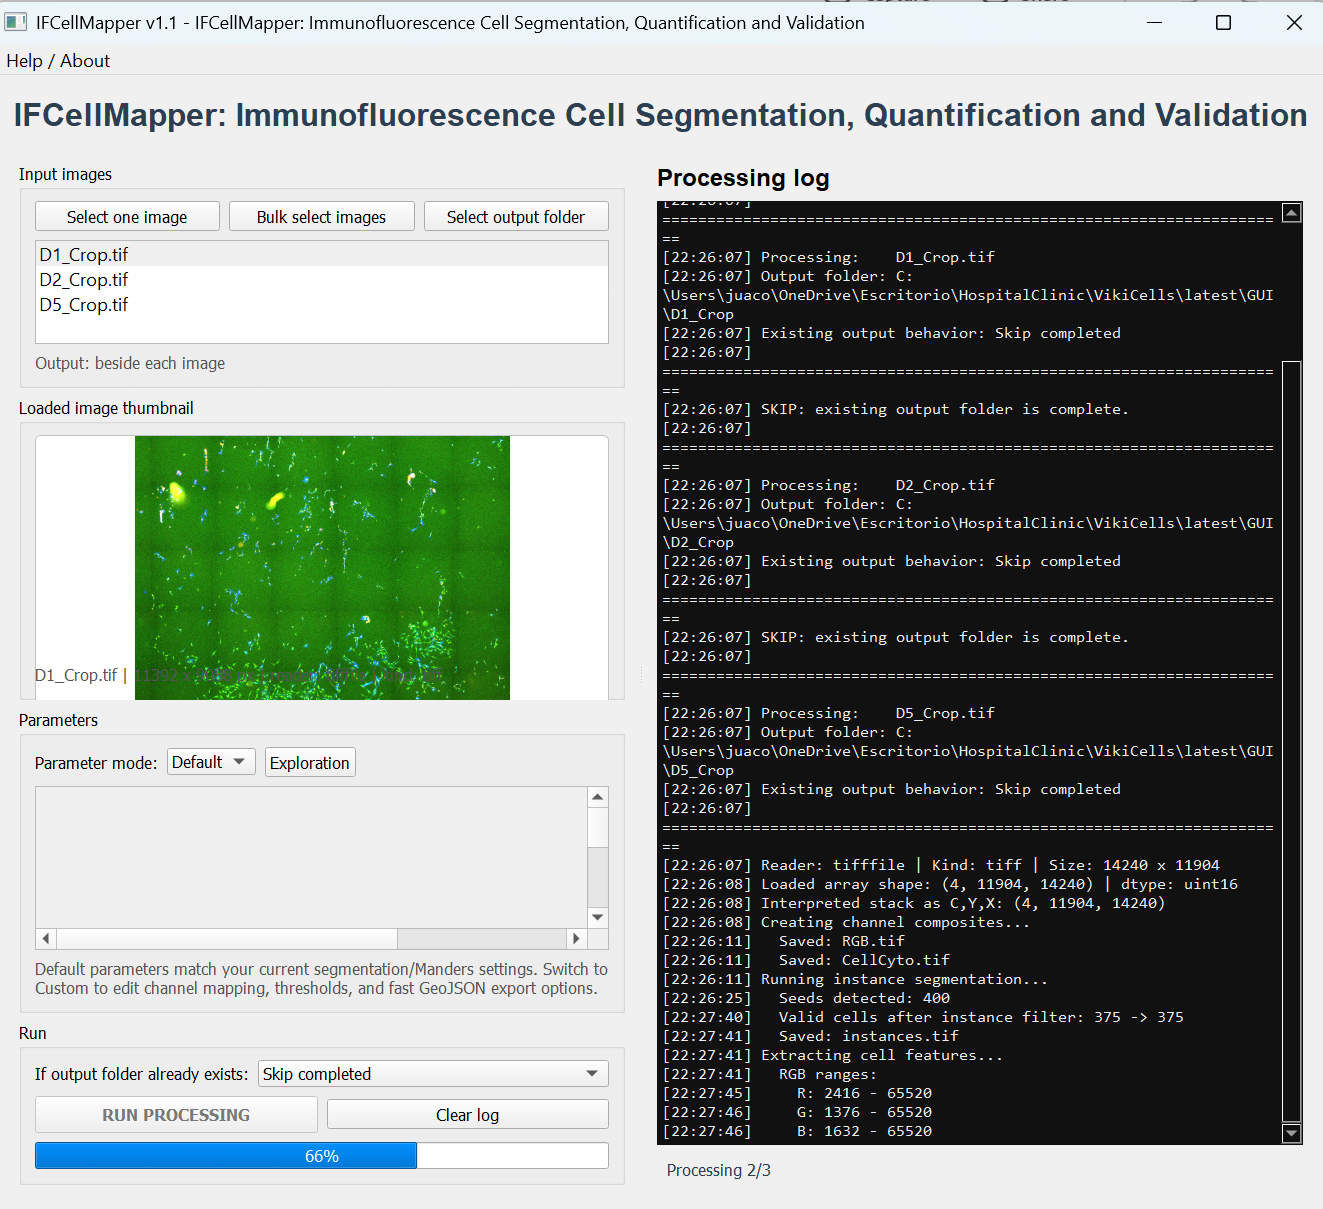Click Select output folder button
The width and height of the screenshot is (1323, 1209).
(516, 217)
